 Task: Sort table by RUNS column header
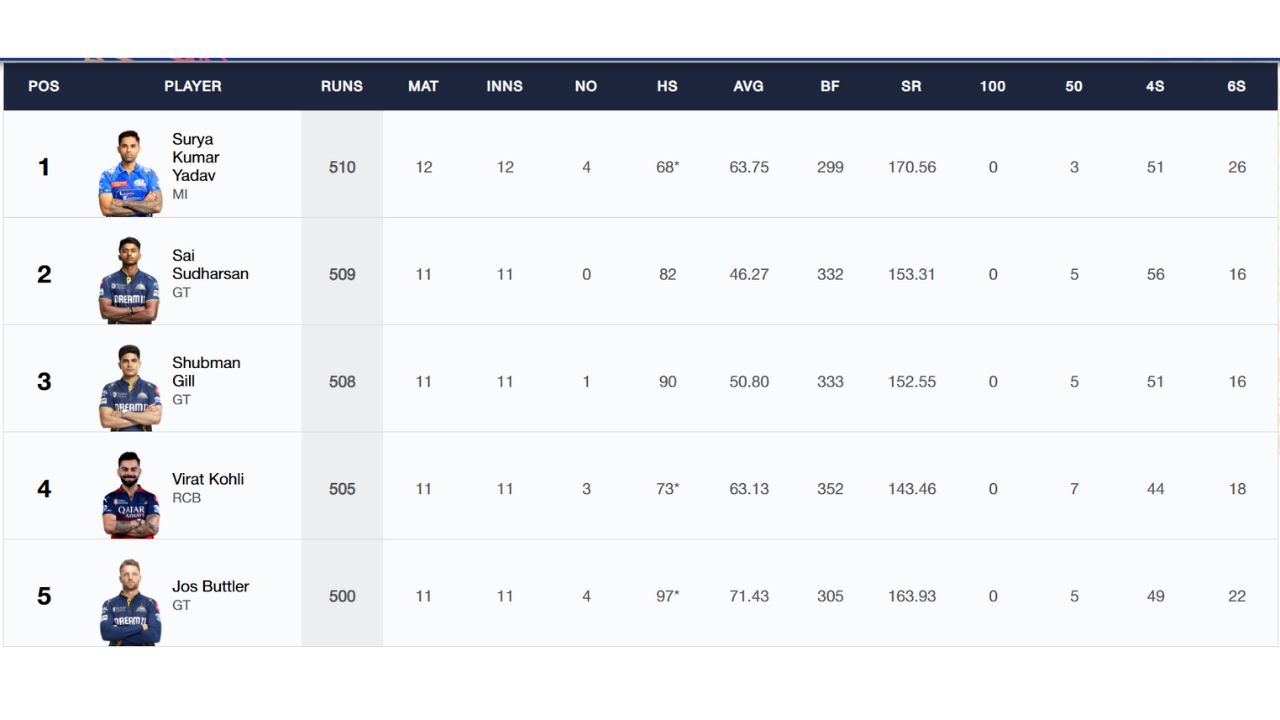click(342, 86)
